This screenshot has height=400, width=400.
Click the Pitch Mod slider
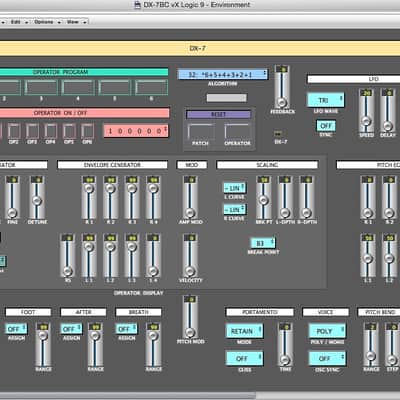click(x=190, y=317)
